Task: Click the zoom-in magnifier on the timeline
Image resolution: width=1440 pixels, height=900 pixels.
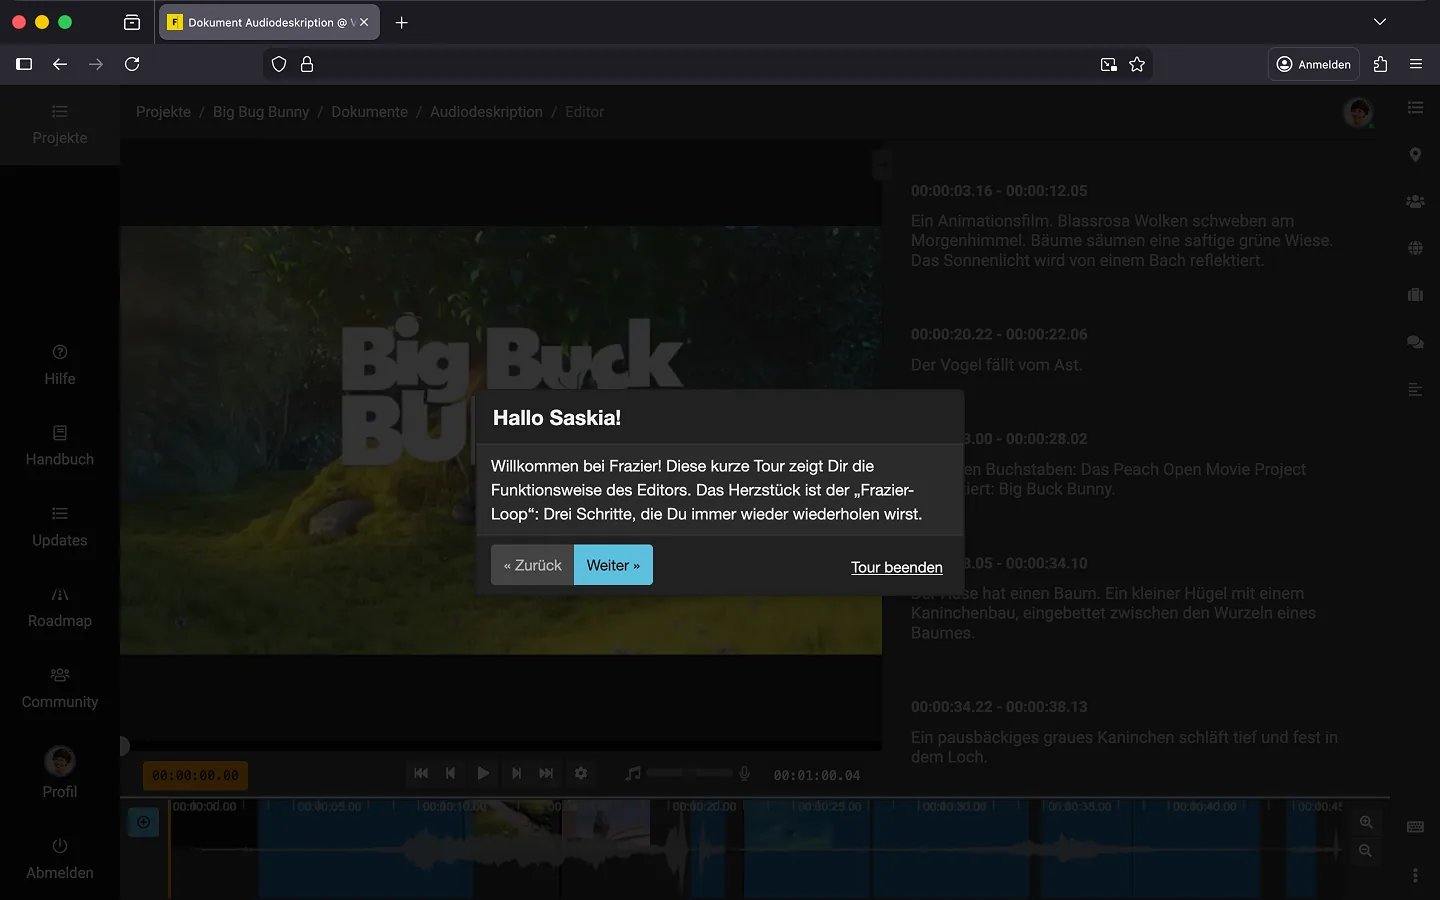Action: pyautogui.click(x=1366, y=822)
